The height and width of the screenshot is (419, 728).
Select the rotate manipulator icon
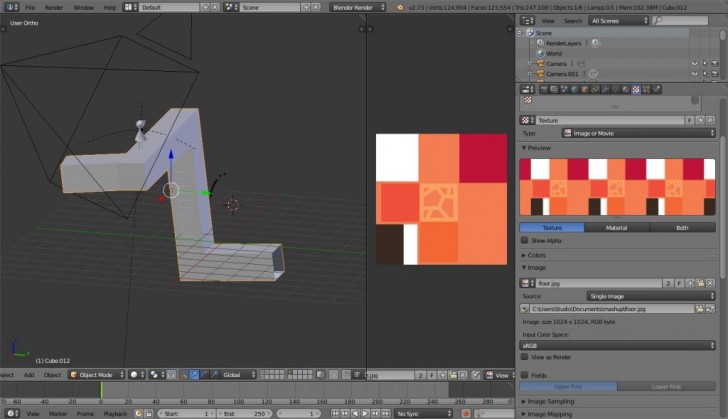click(204, 374)
